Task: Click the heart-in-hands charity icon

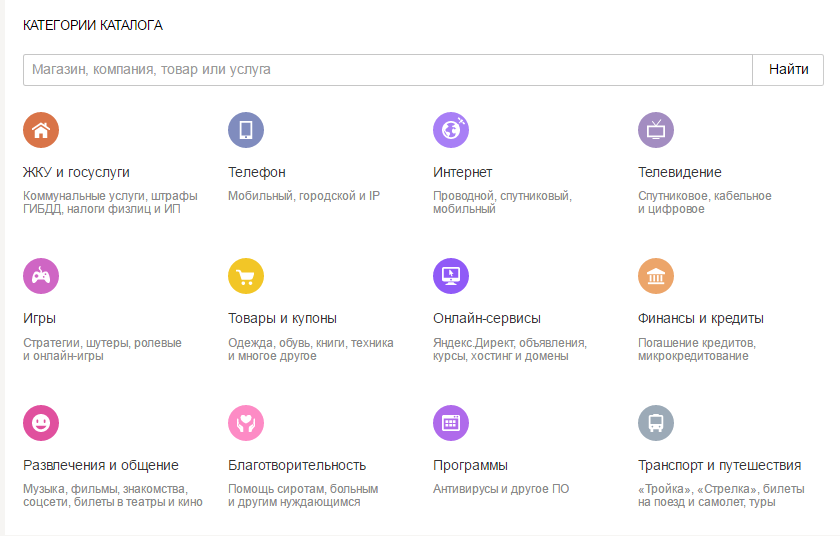Action: pyautogui.click(x=246, y=423)
